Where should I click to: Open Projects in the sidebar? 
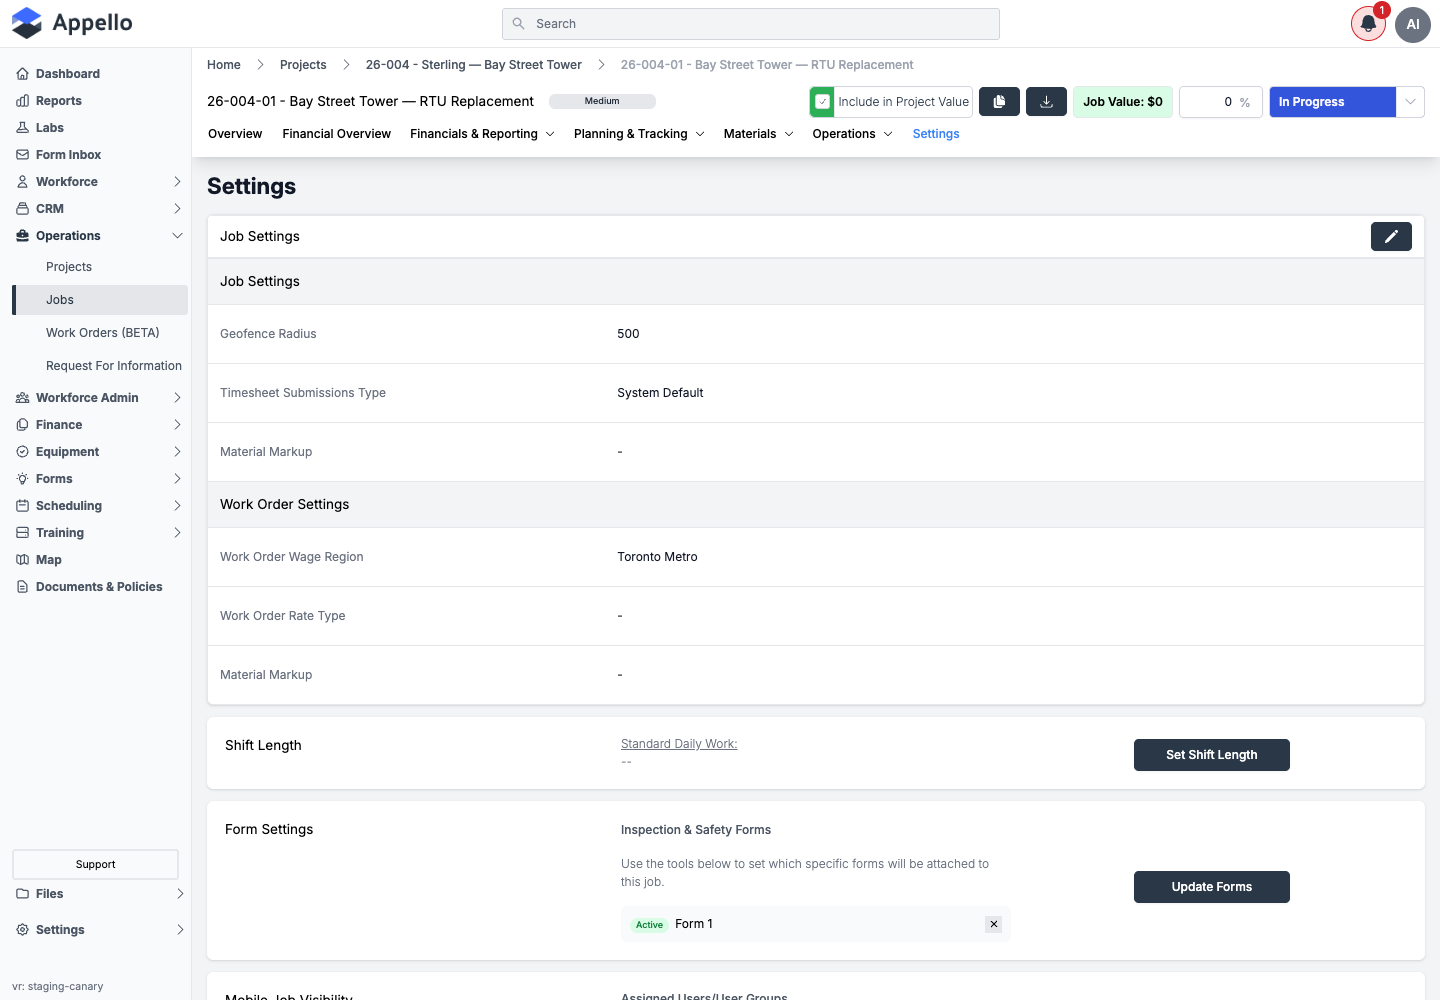click(69, 267)
